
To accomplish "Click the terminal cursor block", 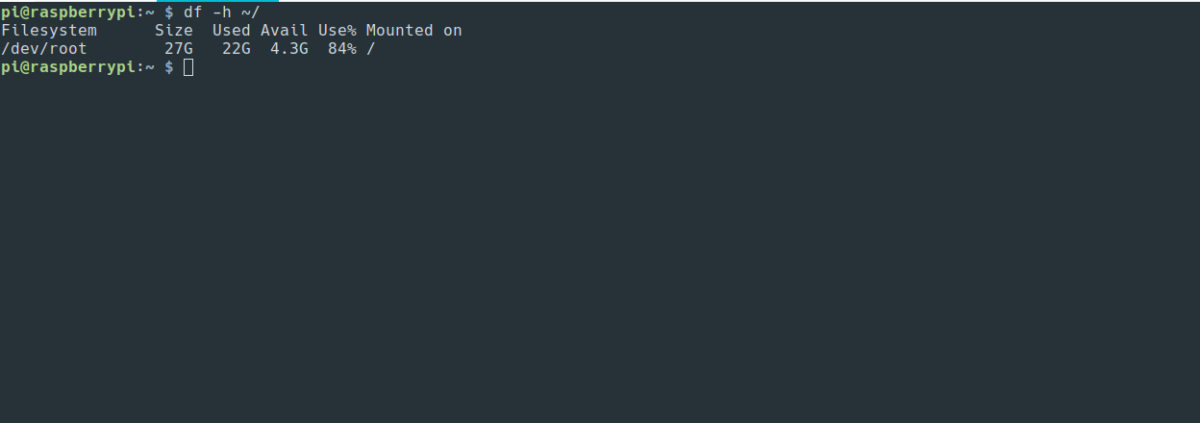I will 189,67.
